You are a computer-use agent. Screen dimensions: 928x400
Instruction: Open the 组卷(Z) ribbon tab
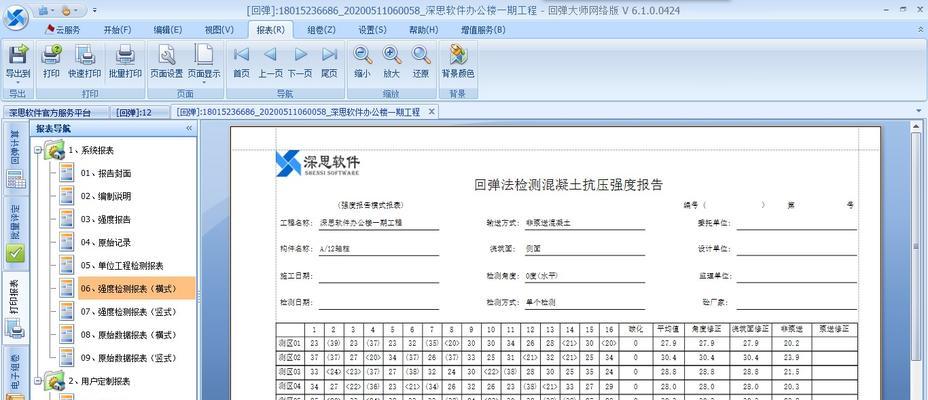321,30
